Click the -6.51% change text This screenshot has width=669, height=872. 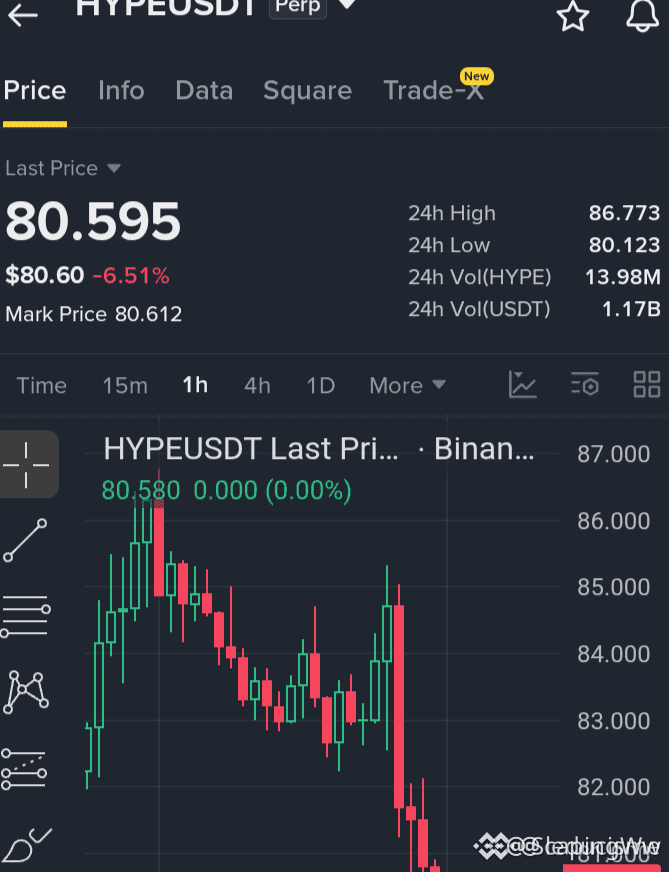click(x=131, y=275)
